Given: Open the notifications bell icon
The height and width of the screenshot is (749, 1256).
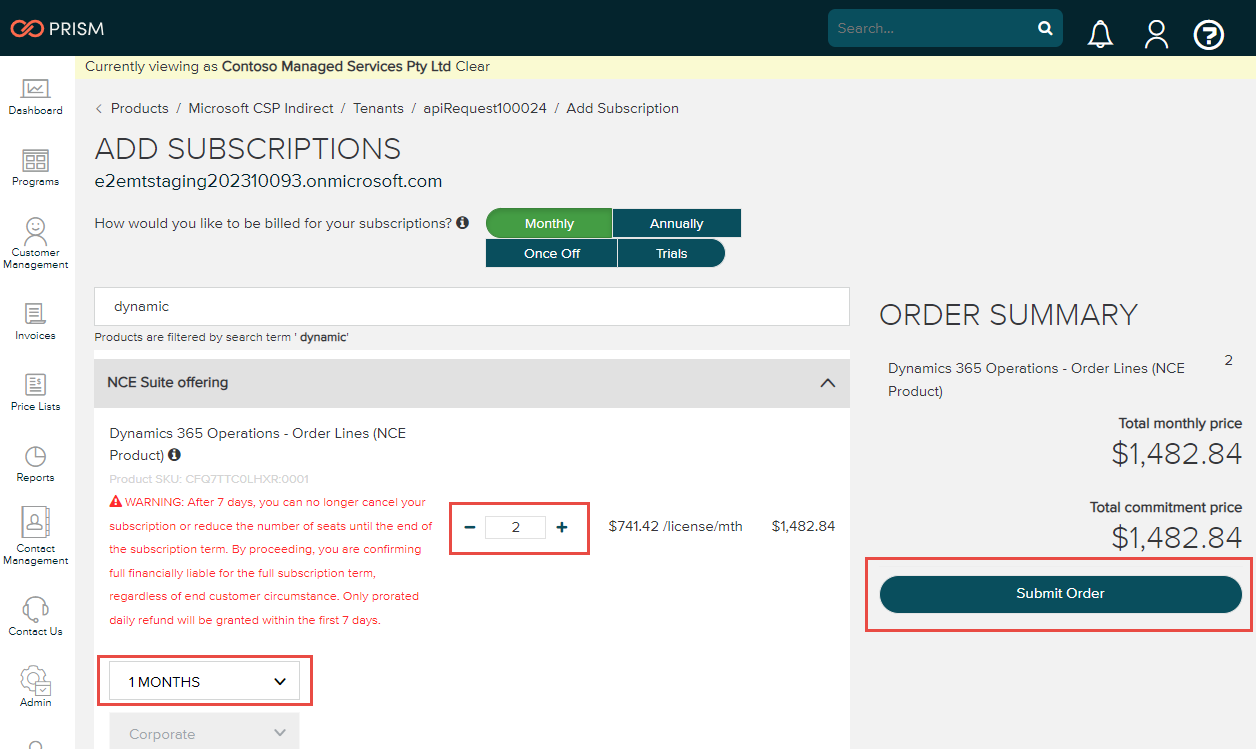Looking at the screenshot, I should coord(1100,33).
